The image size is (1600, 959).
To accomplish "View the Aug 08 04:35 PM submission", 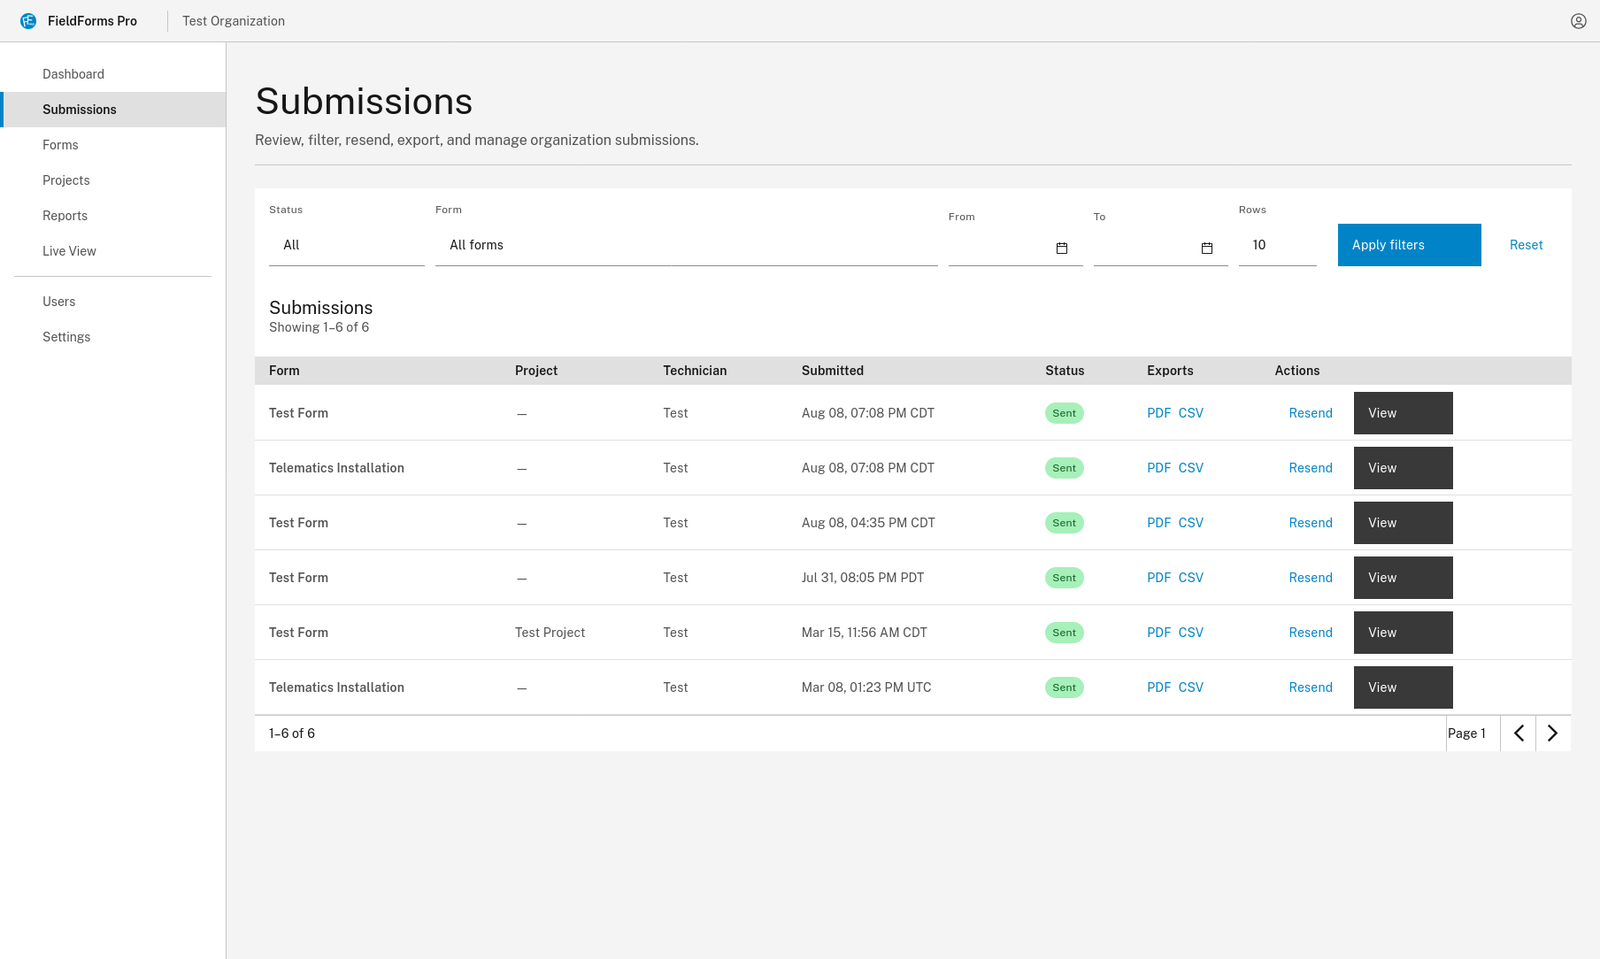I will [x=1403, y=523].
